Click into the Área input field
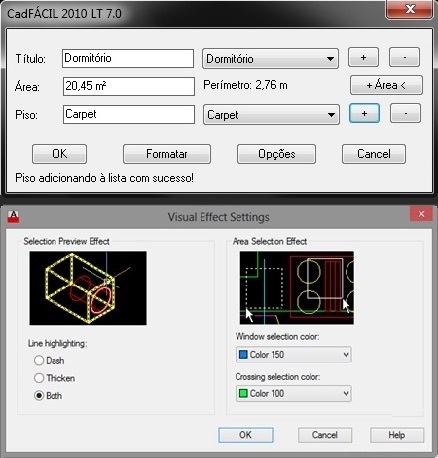 click(x=129, y=86)
